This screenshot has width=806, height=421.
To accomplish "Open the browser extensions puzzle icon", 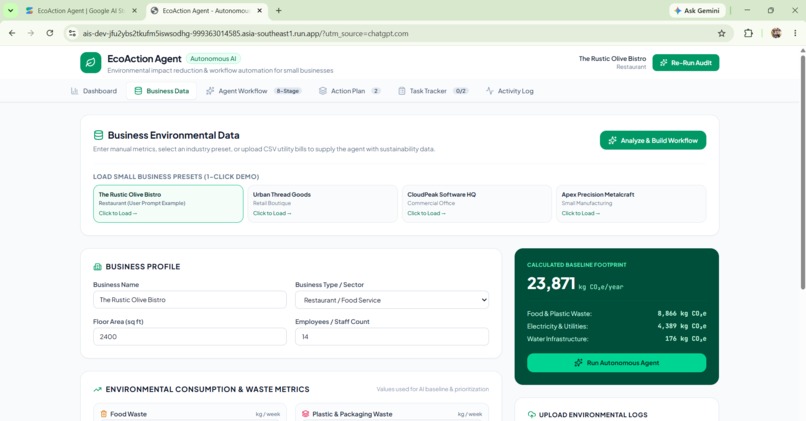I will pos(748,33).
